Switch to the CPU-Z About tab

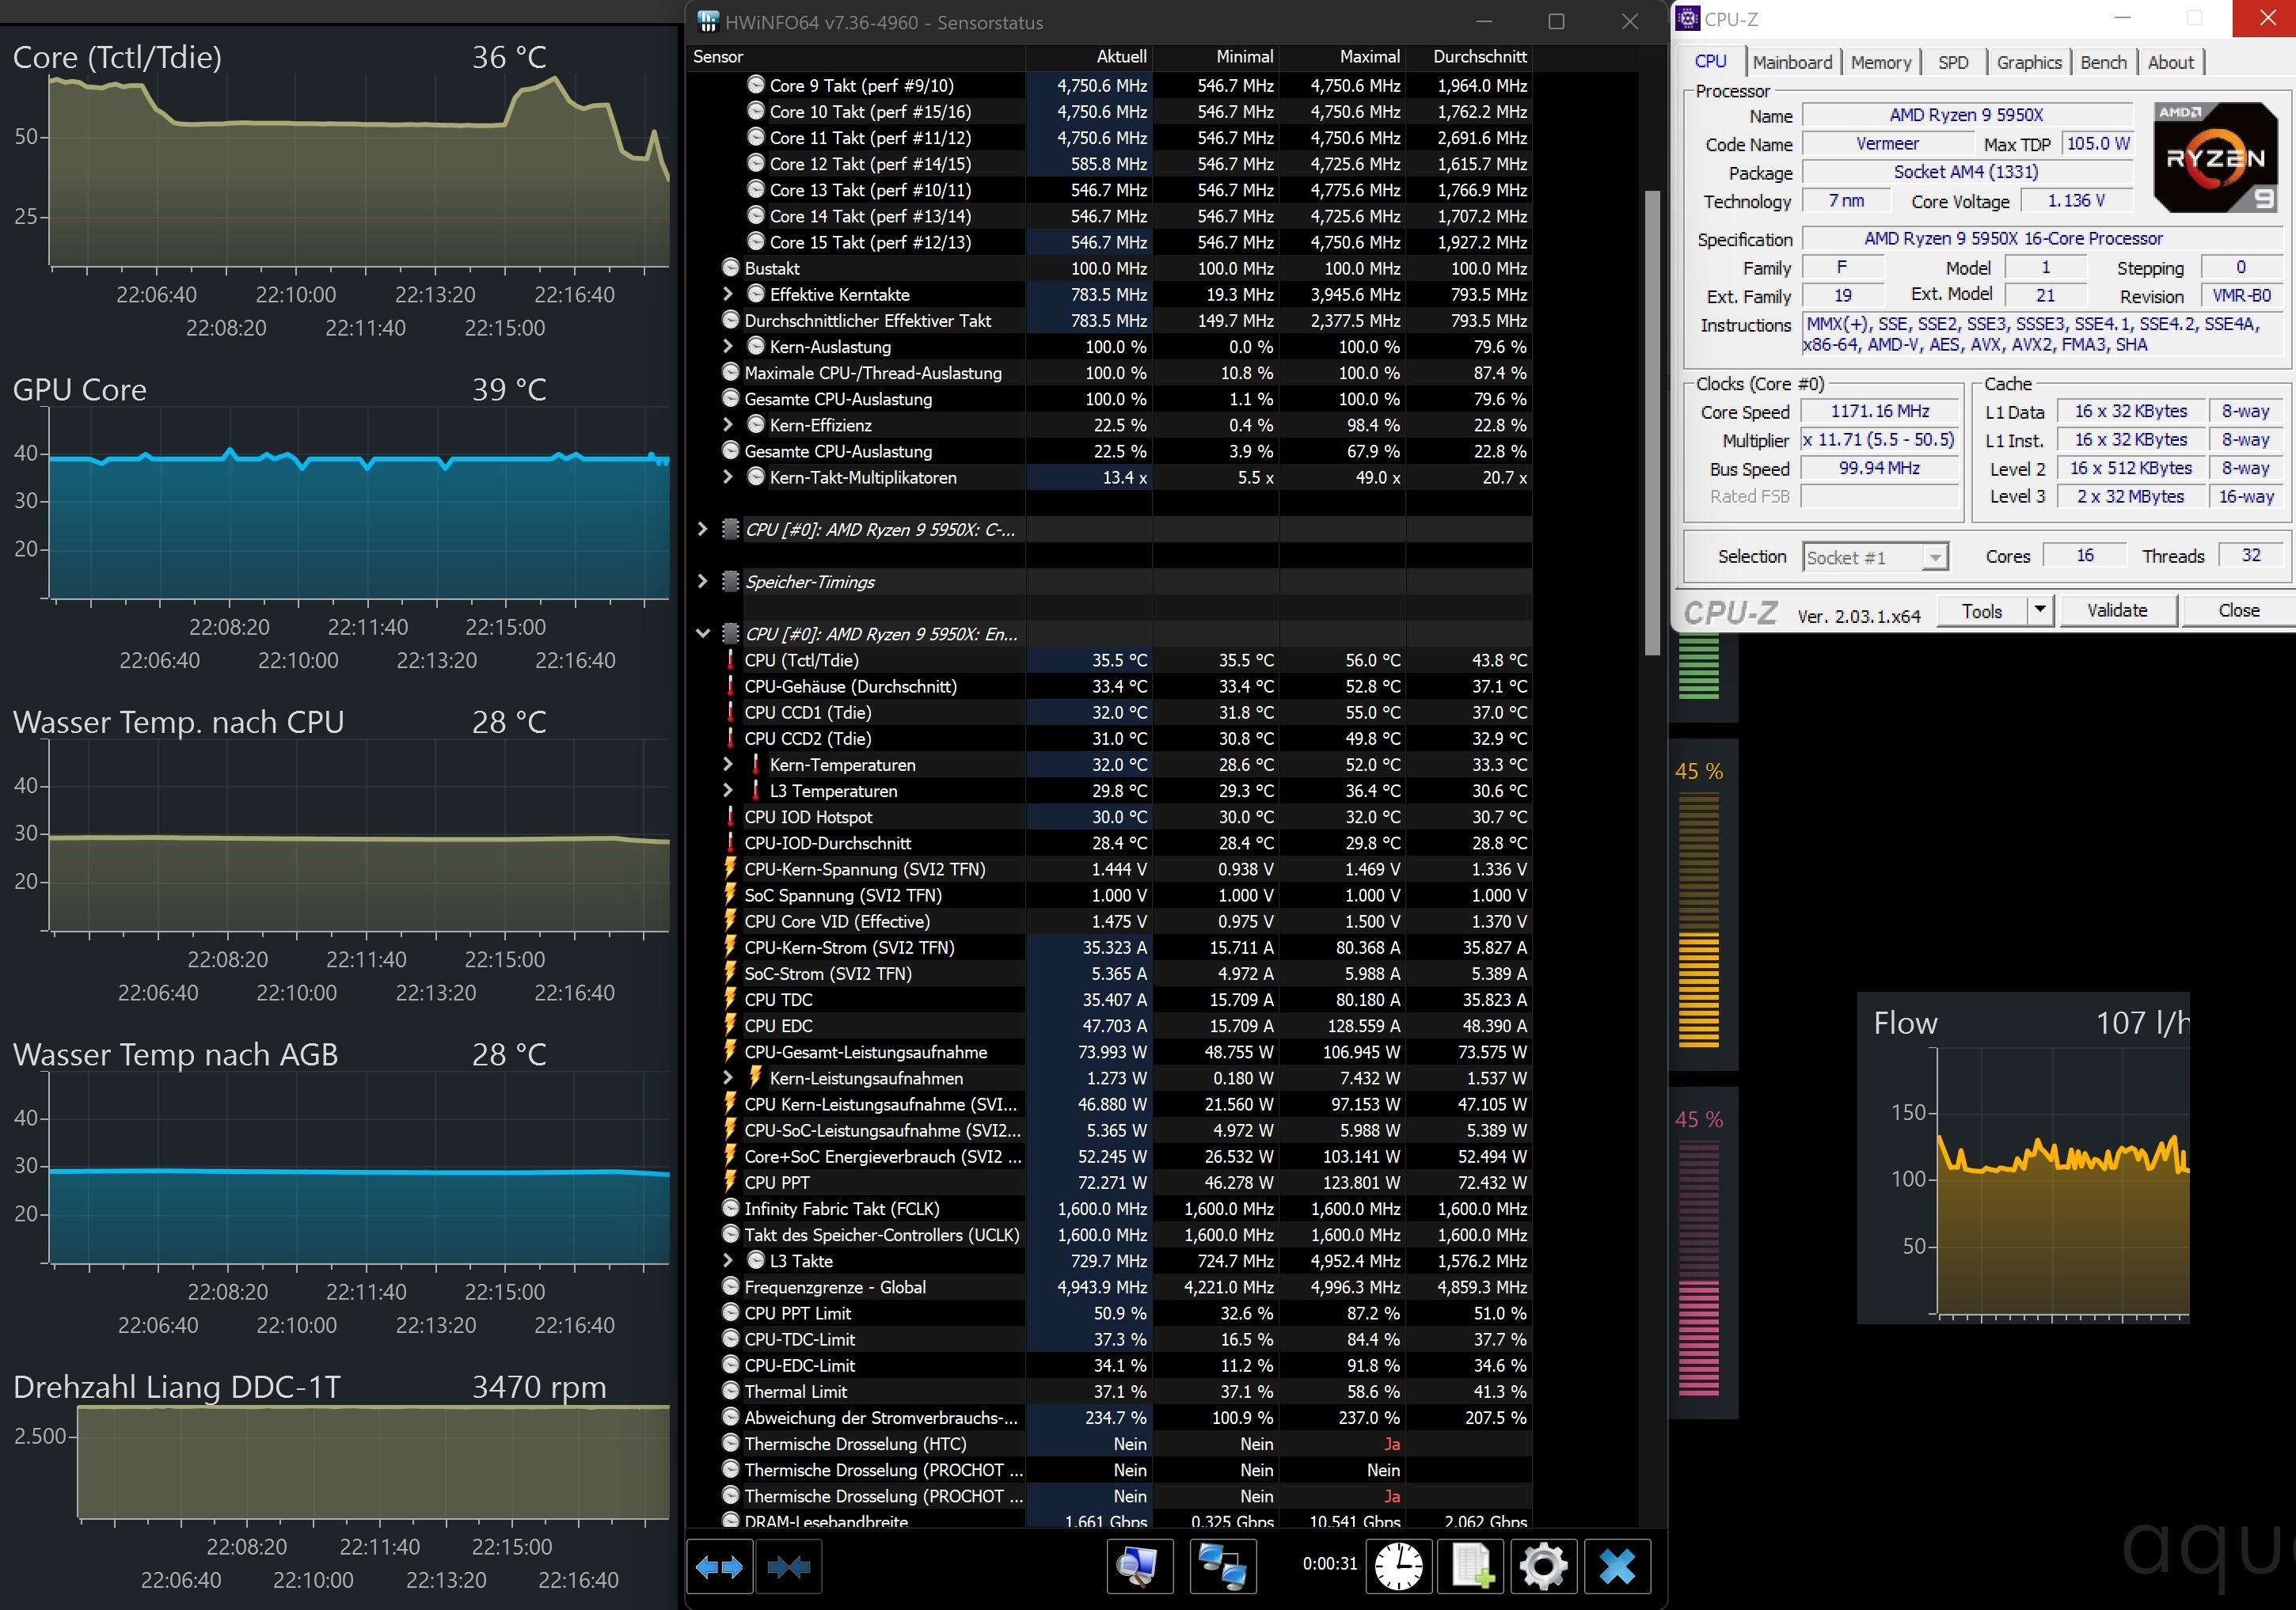[2170, 62]
